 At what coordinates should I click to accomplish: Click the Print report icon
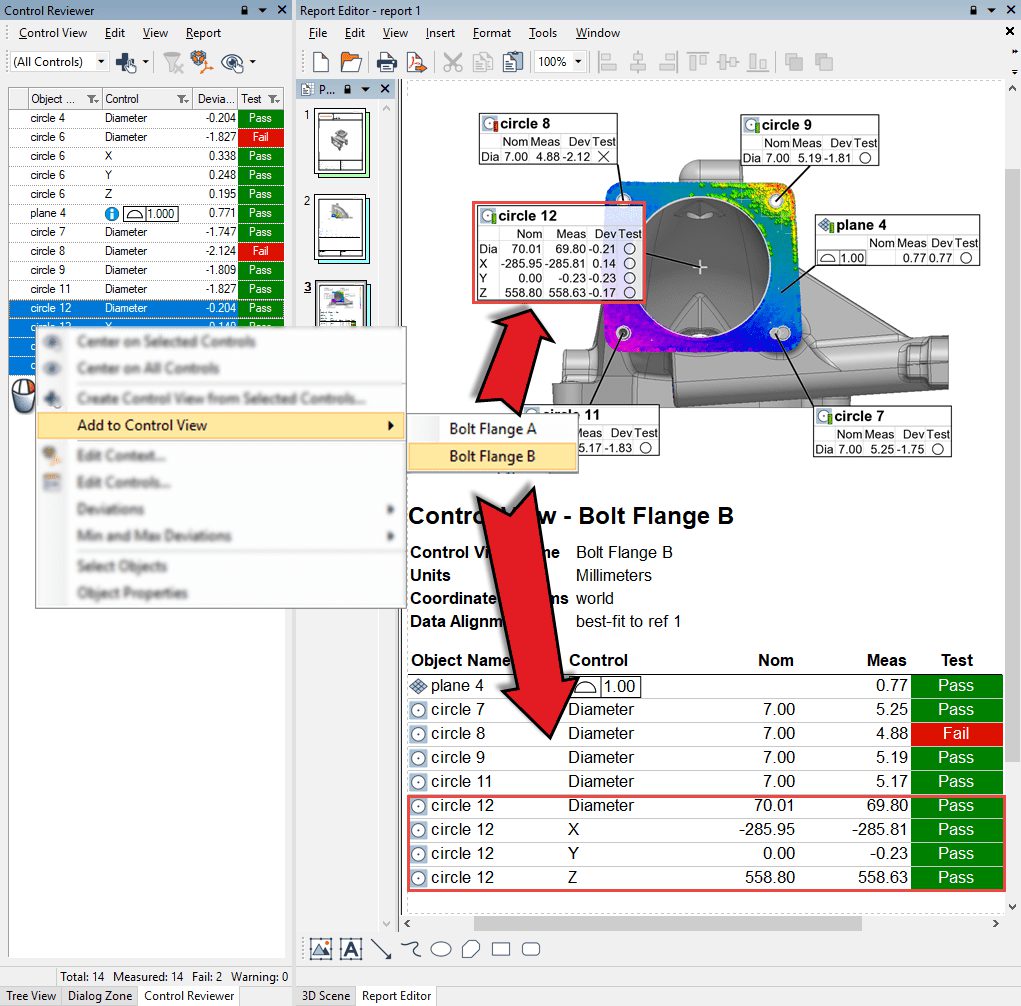pyautogui.click(x=387, y=62)
